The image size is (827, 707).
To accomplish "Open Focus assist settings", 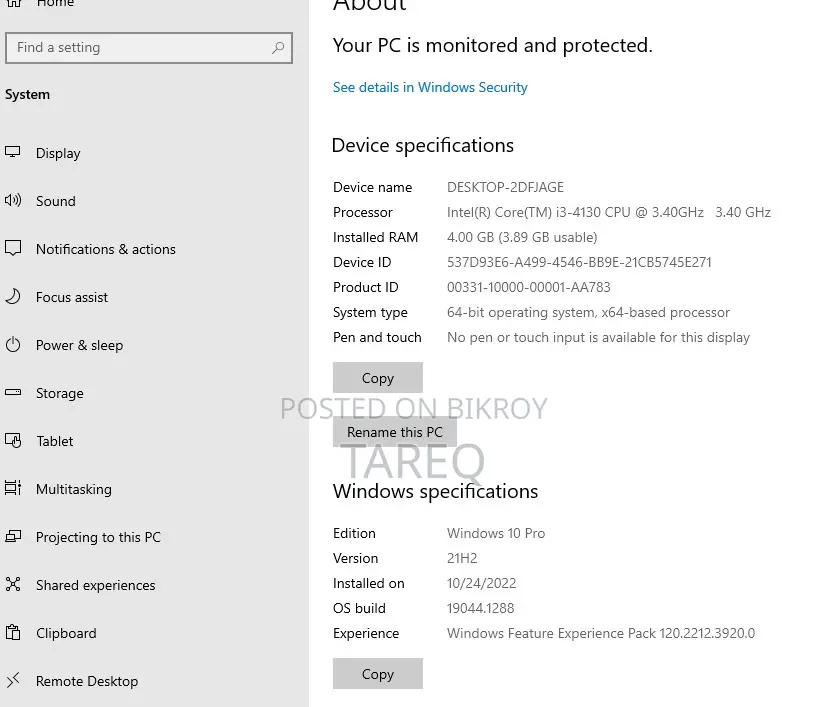I will 72,297.
